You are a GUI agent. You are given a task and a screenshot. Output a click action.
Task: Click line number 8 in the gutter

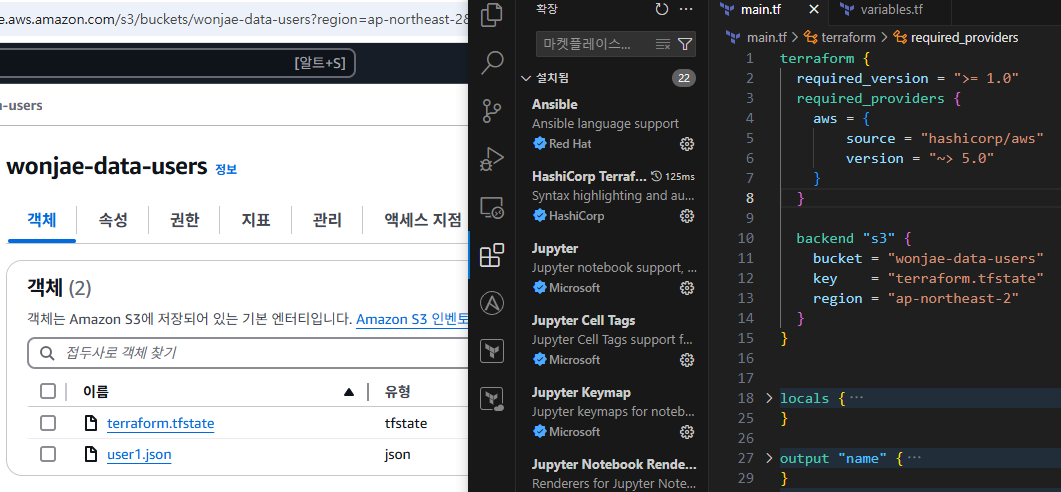click(749, 198)
